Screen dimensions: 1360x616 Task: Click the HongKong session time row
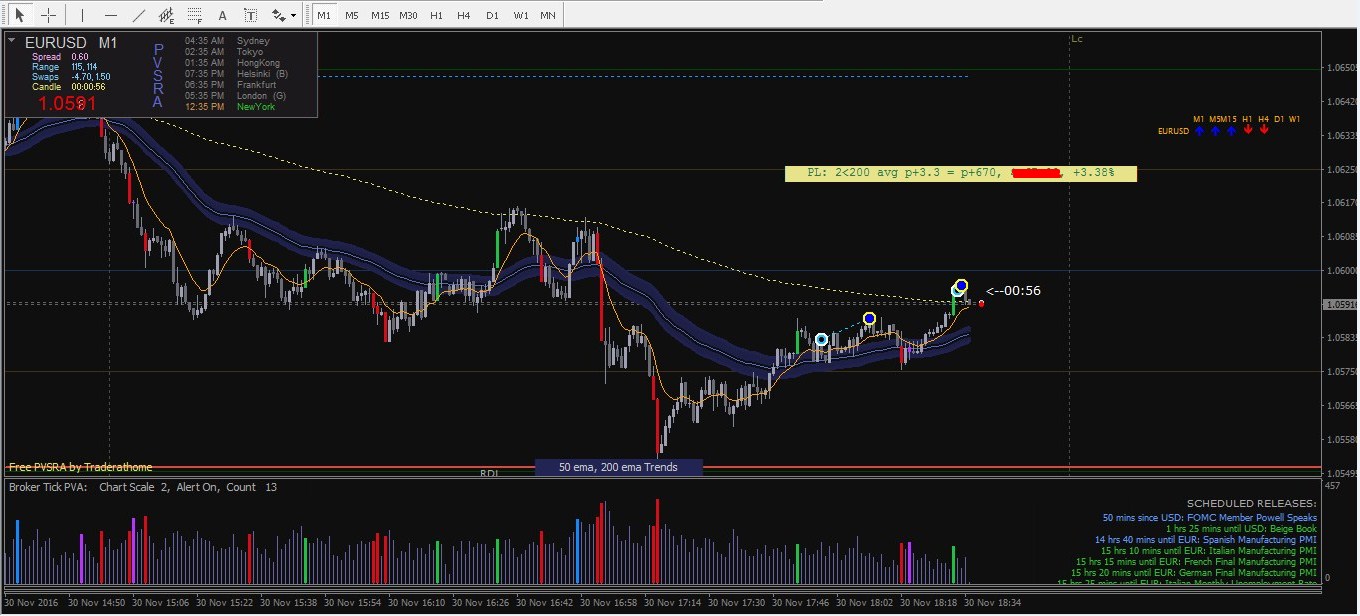pyautogui.click(x=233, y=63)
